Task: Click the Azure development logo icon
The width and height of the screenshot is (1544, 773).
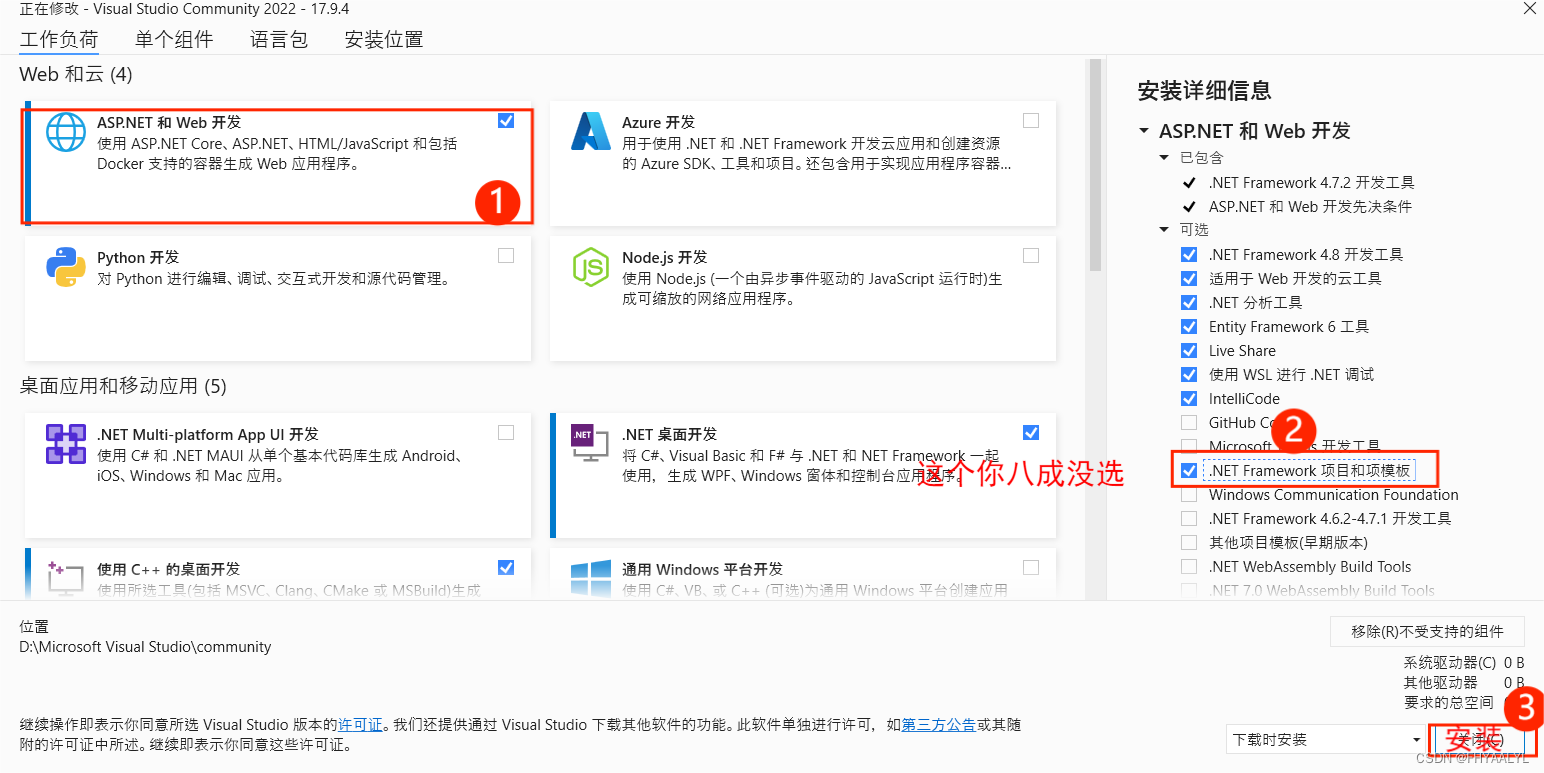Action: [591, 132]
